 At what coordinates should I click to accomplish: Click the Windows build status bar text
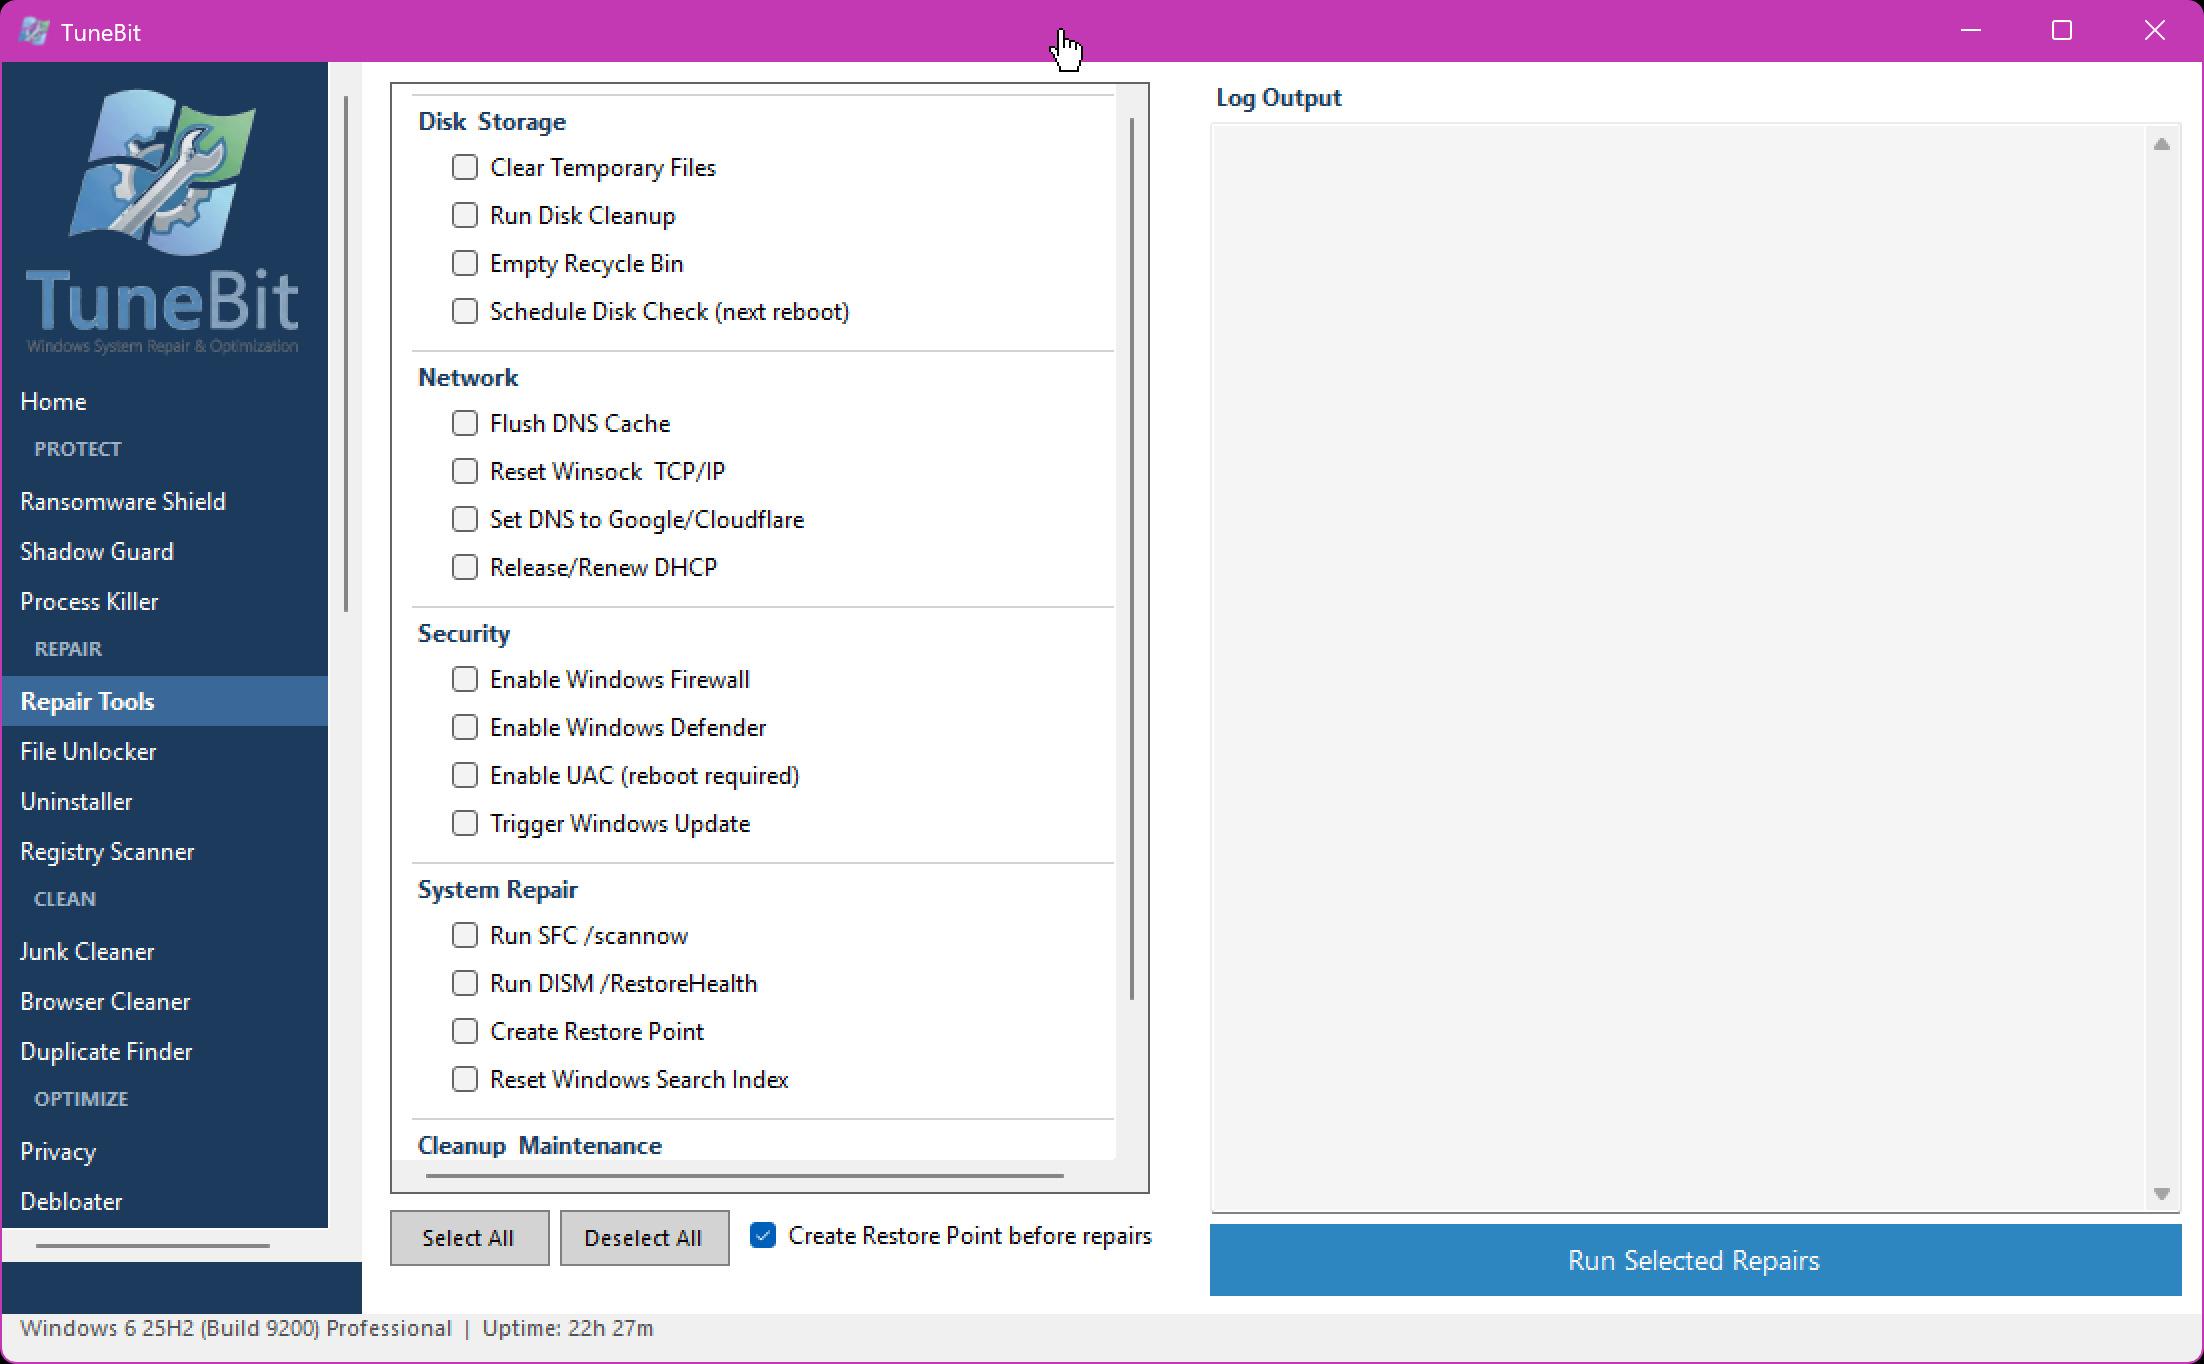(236, 1328)
